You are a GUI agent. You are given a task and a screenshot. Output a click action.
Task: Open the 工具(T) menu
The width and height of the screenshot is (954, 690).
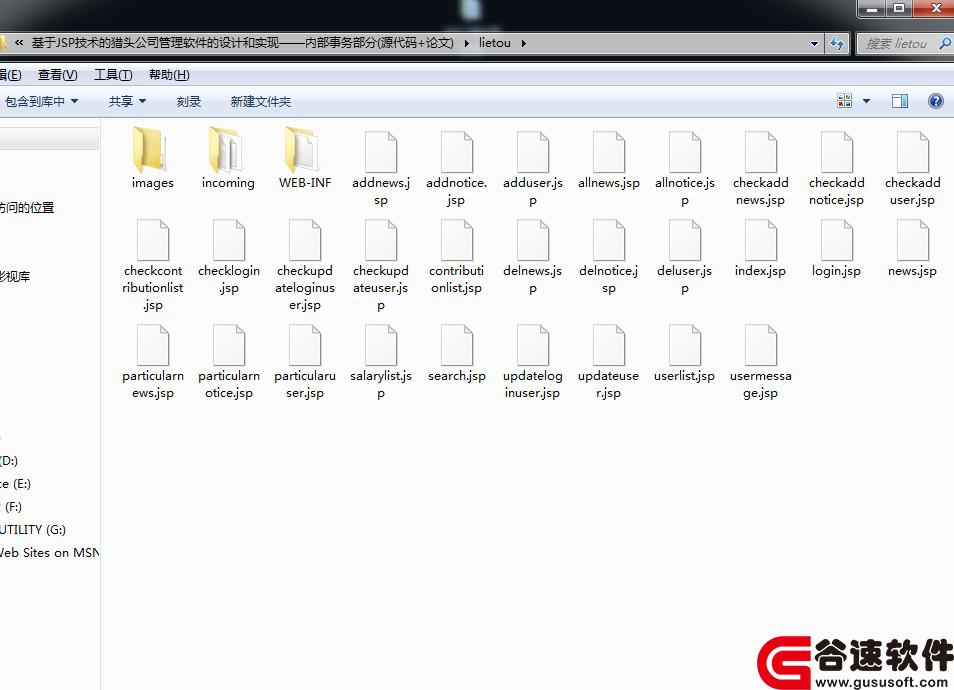[x=113, y=75]
